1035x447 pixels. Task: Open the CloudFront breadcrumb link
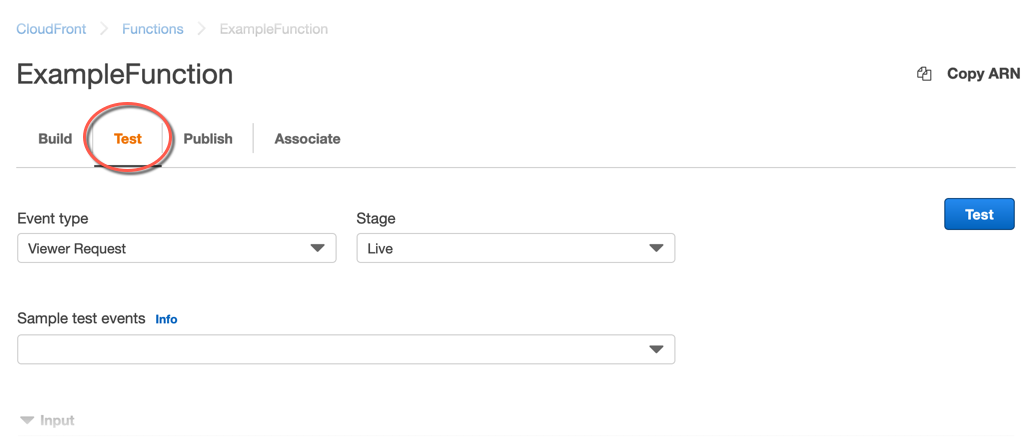pos(49,29)
